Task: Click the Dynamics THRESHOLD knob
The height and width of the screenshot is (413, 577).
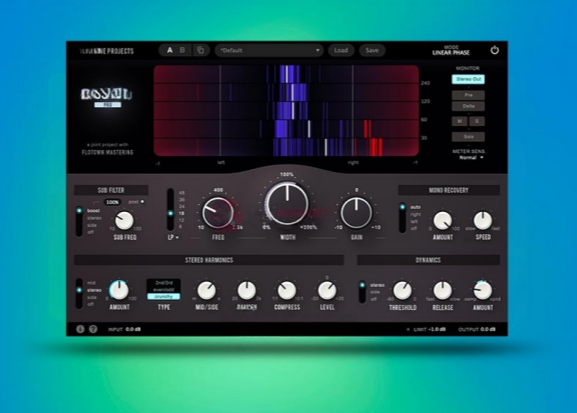Action: coord(403,290)
